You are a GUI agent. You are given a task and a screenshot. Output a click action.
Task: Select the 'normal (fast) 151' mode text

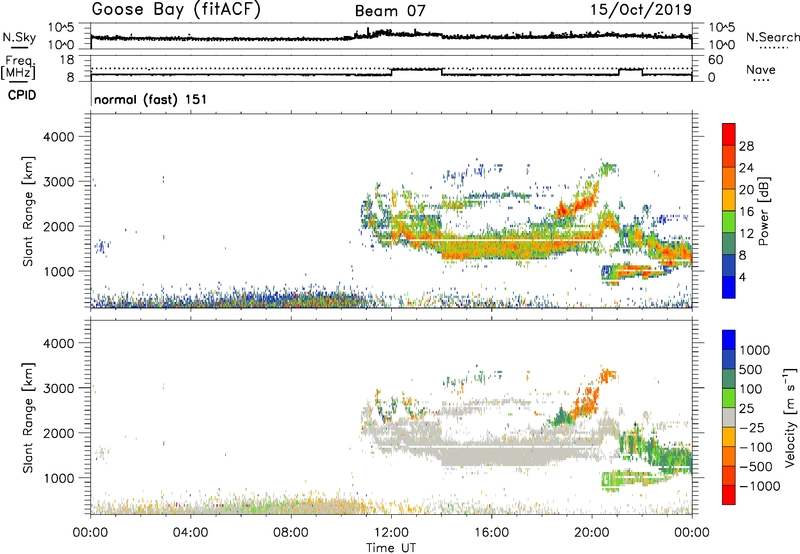(151, 99)
